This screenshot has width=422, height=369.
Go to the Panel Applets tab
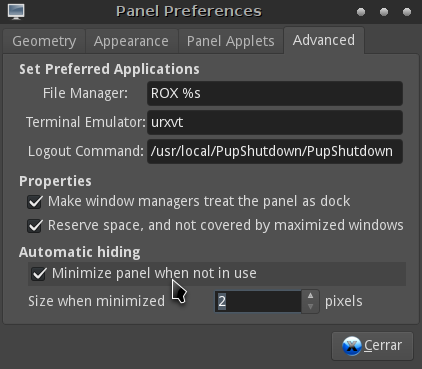231,41
